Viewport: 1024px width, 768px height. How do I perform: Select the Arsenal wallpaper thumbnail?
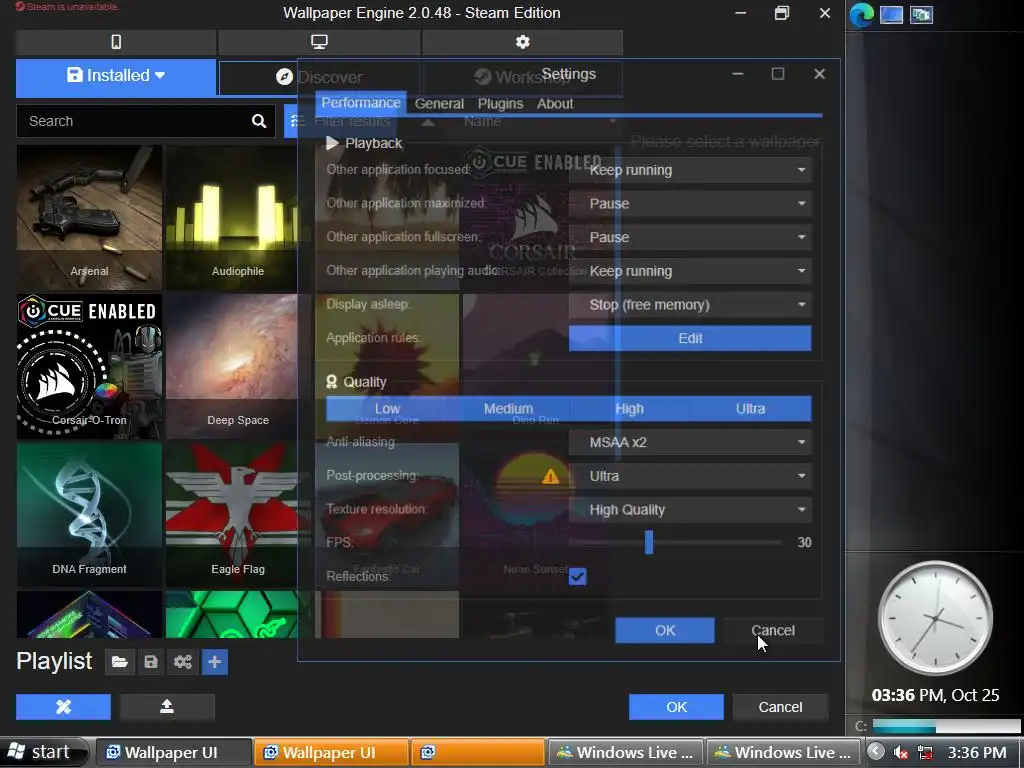(89, 217)
